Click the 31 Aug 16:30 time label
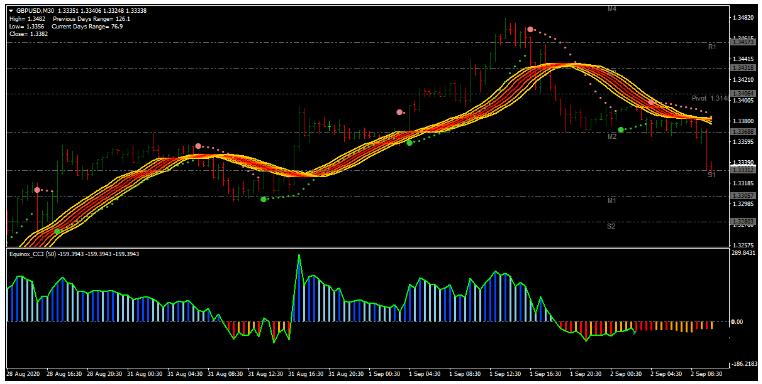This screenshot has height=384, width=762. 306,374
